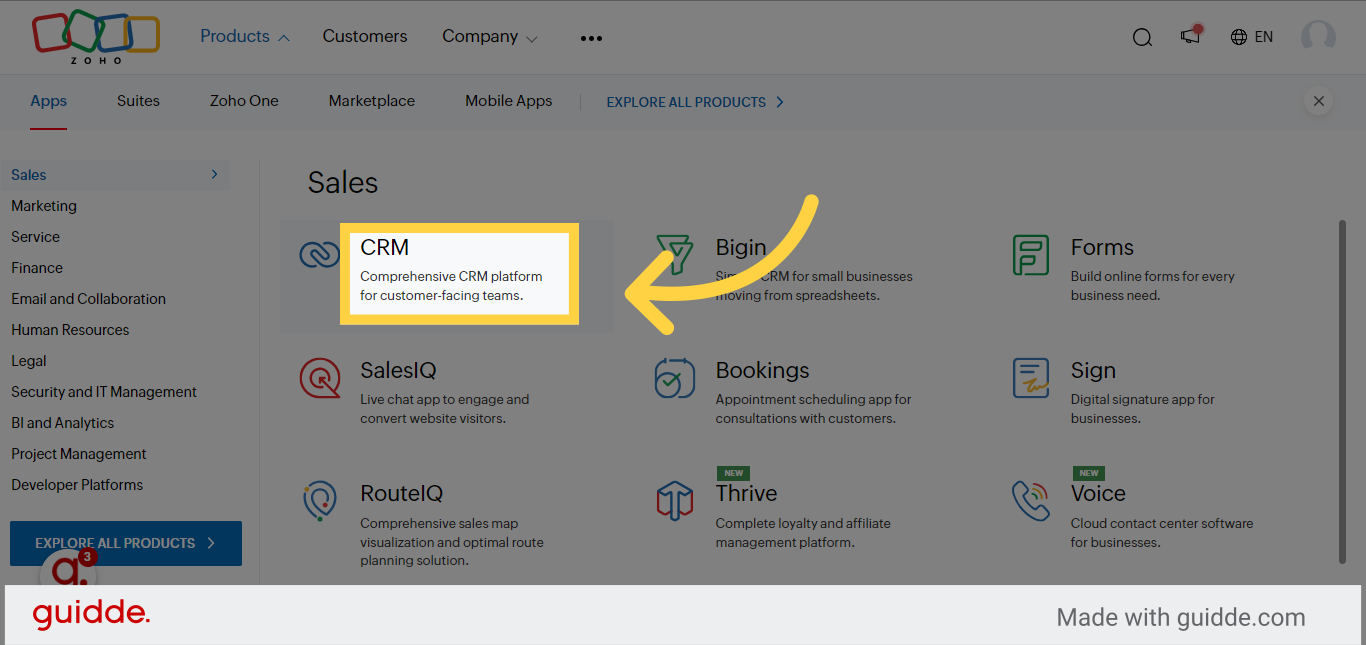Click the Voice phone icon
Image resolution: width=1366 pixels, height=645 pixels.
pos(1030,501)
